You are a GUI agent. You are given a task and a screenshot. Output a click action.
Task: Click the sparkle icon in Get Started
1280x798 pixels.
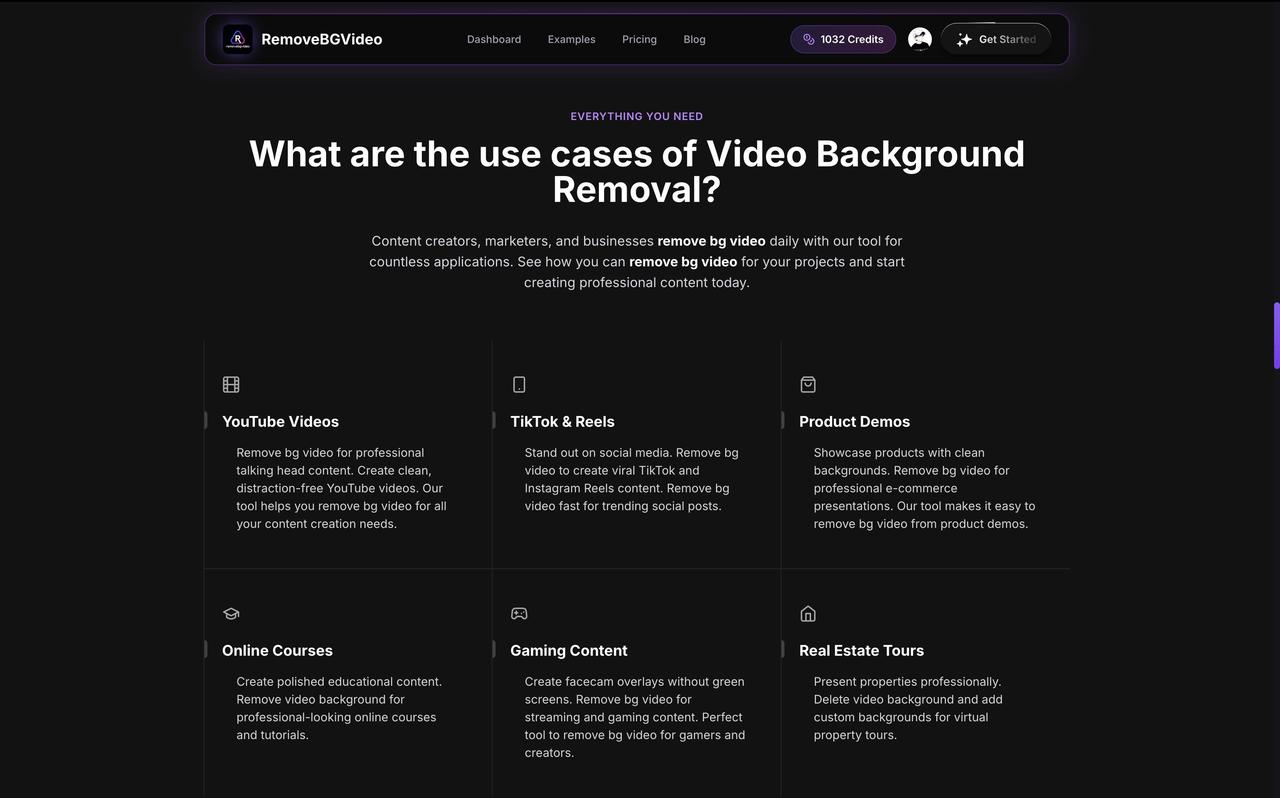point(964,39)
